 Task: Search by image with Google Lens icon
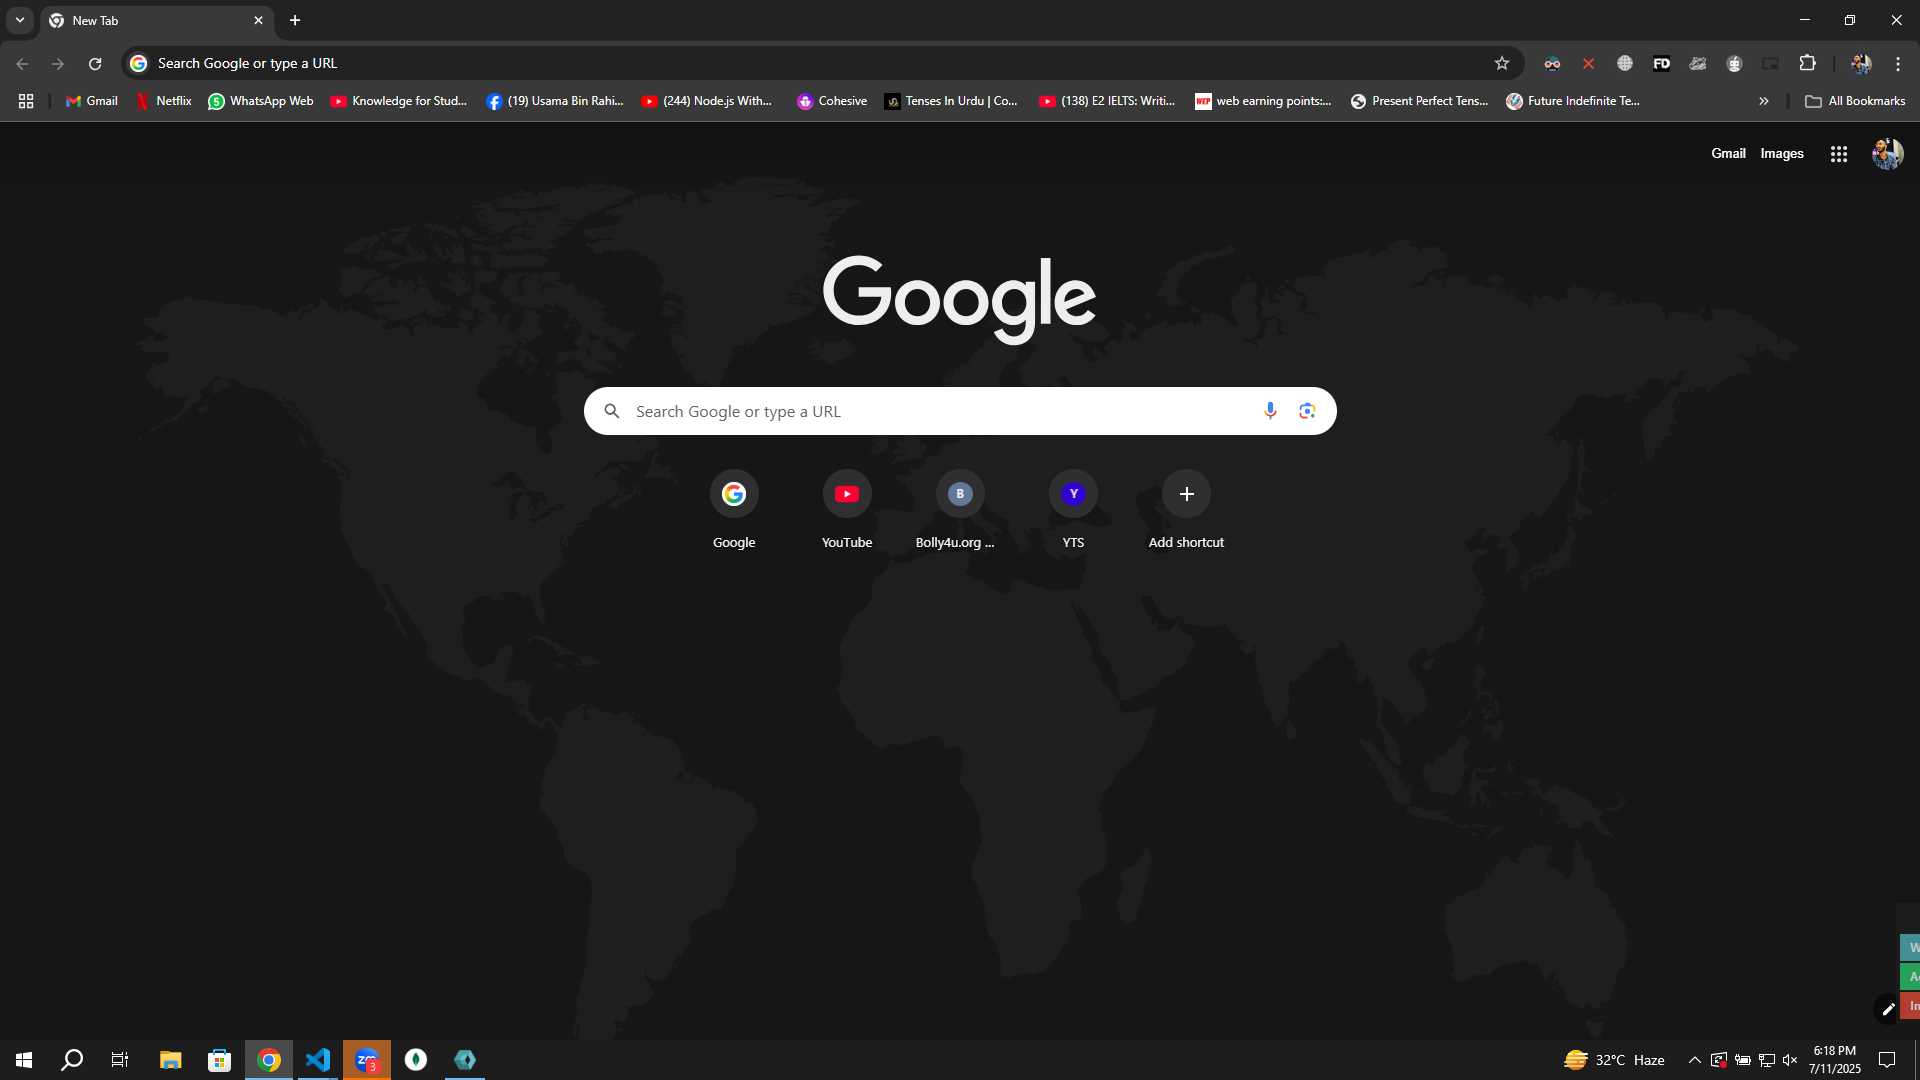pos(1307,411)
